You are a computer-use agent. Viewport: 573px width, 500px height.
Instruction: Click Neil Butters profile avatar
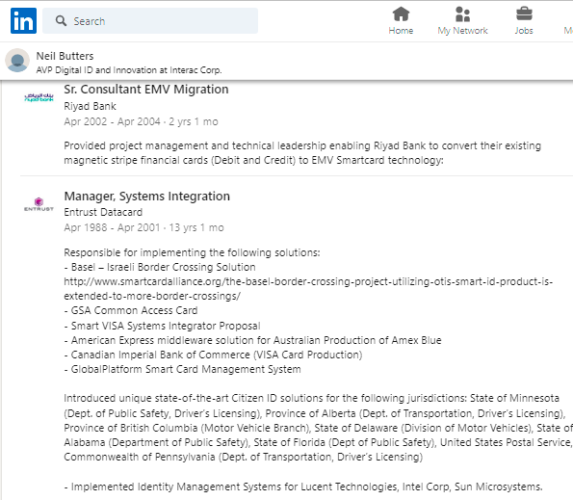click(17, 61)
